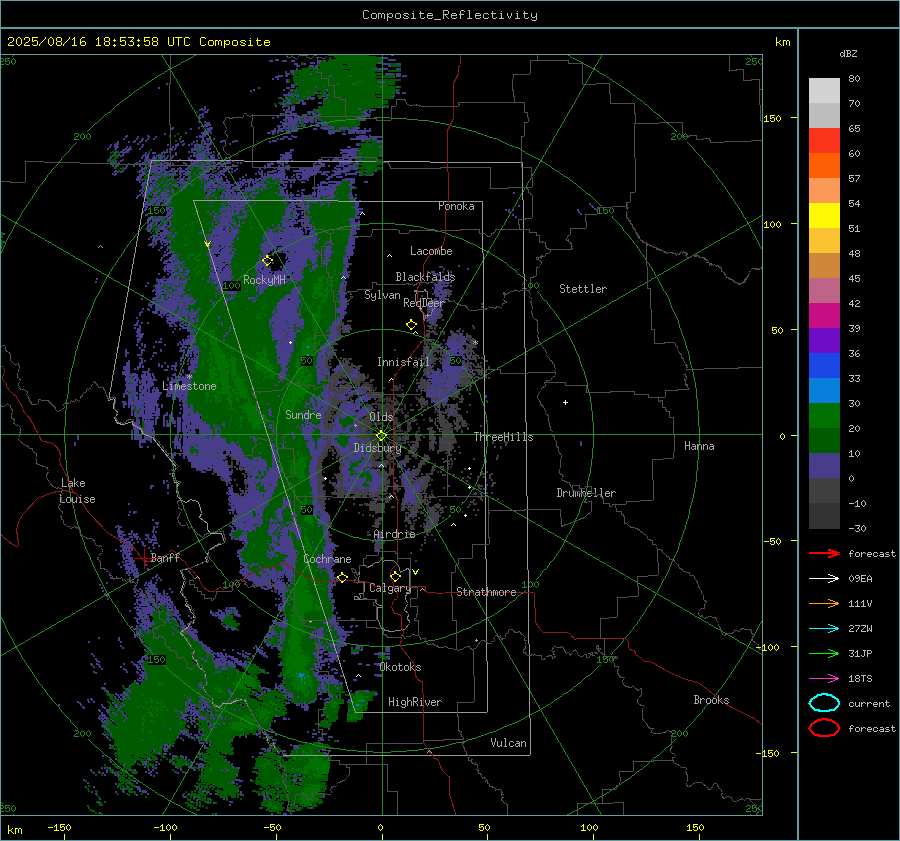900x841 pixels.
Task: Pick the light grey 80 dBZ swatch
Action: (x=824, y=91)
